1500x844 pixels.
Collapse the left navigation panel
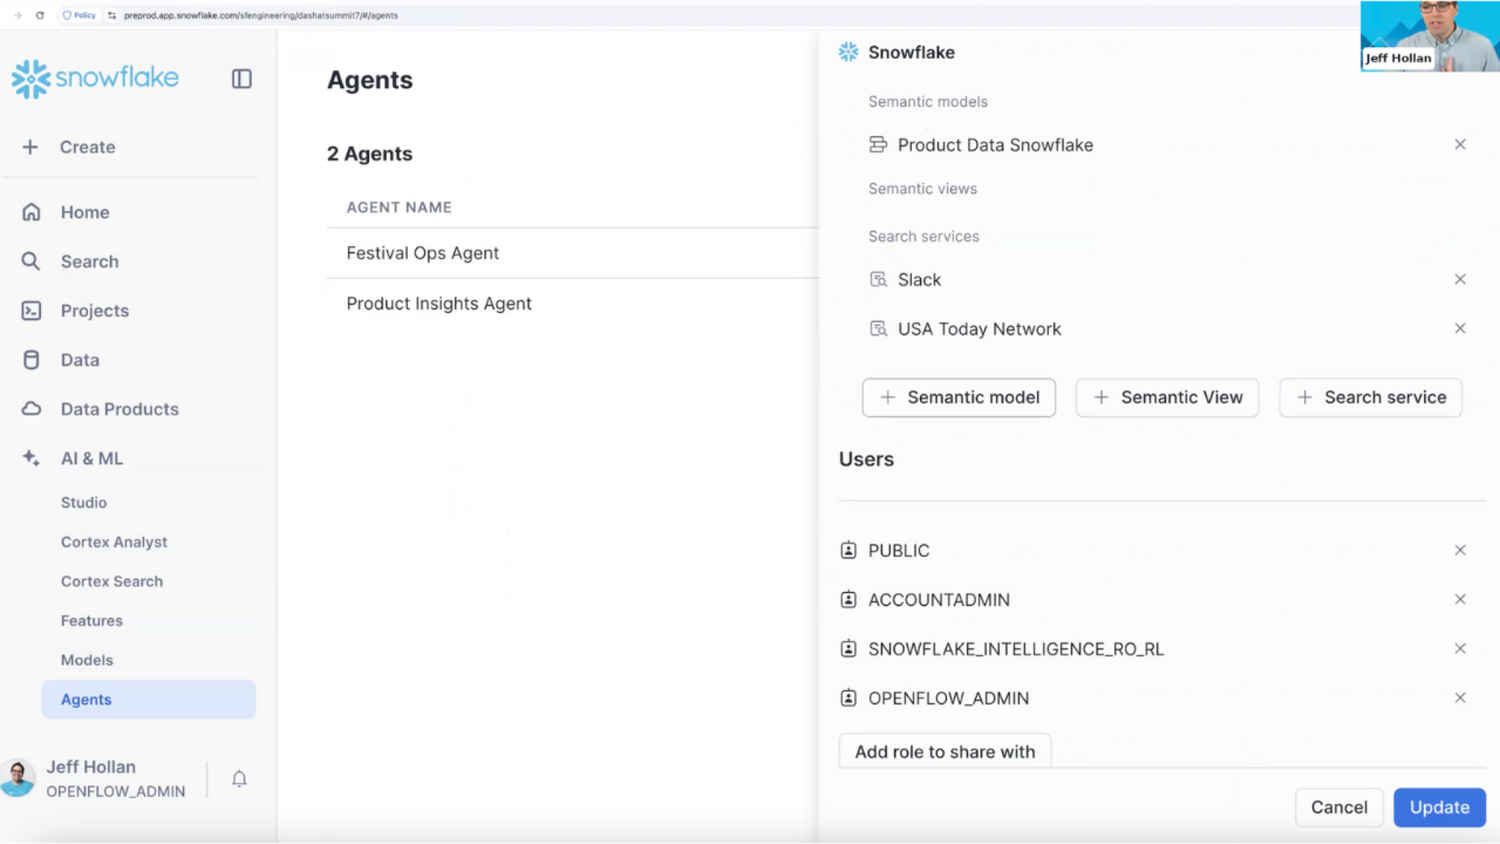[x=241, y=78]
